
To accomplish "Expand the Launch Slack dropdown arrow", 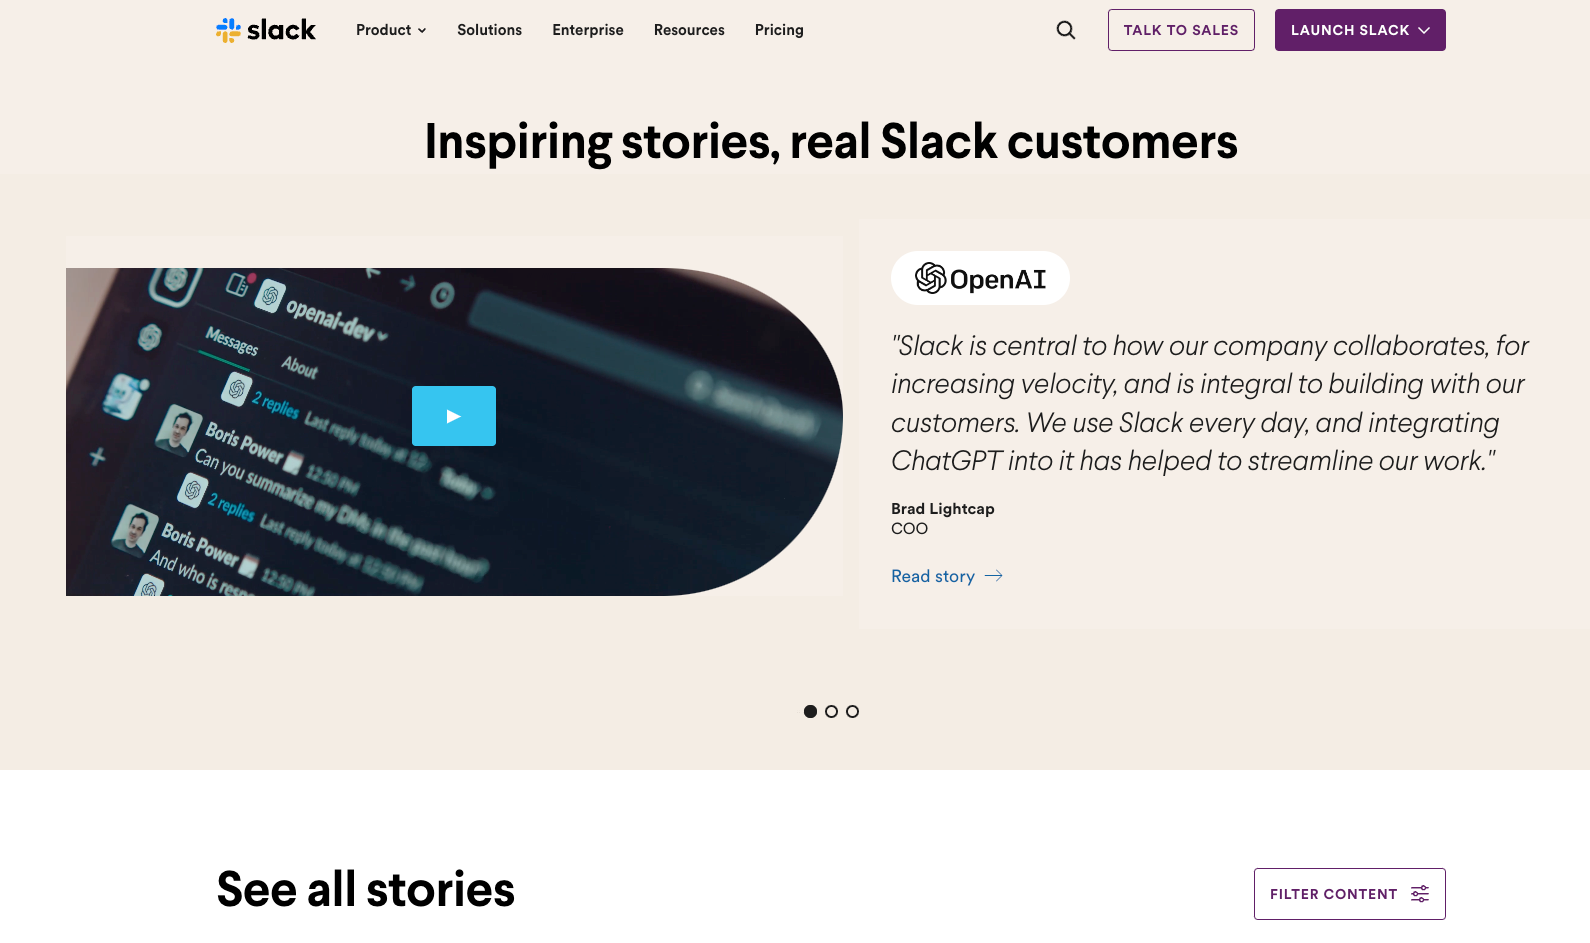I will pyautogui.click(x=1424, y=30).
